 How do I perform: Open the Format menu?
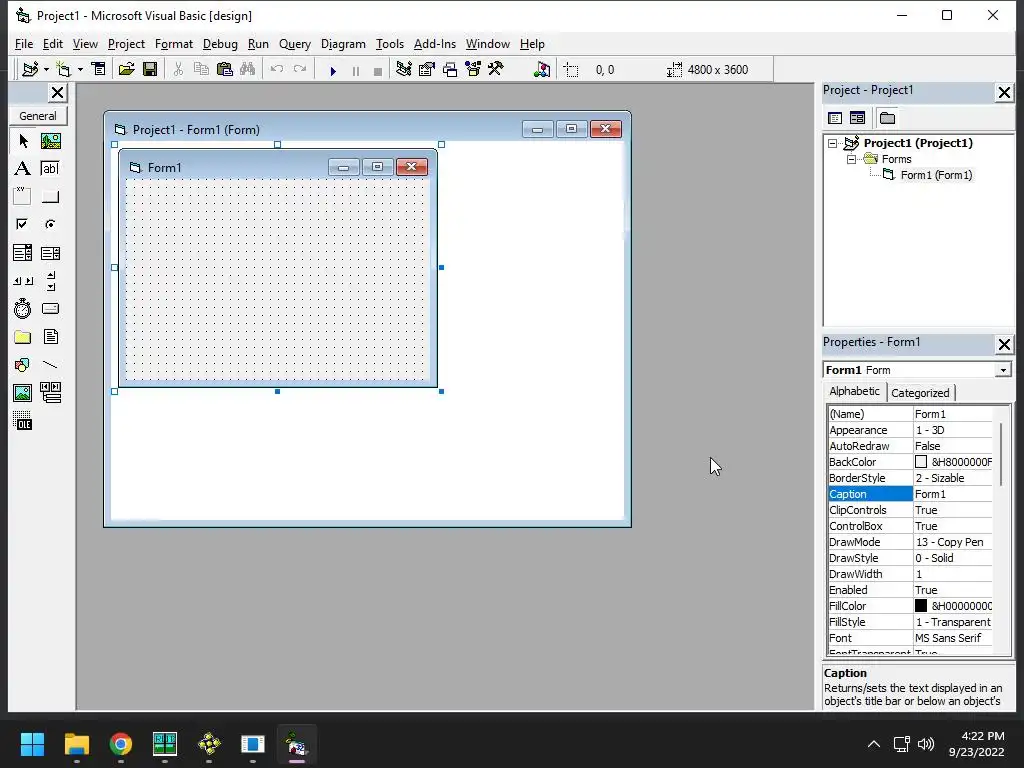[x=174, y=44]
